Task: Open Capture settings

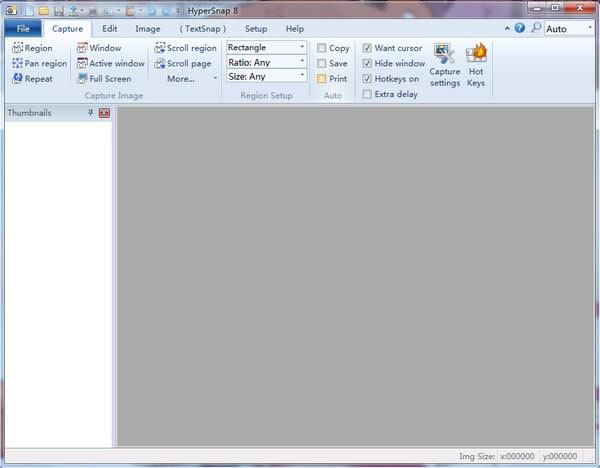Action: [445, 65]
